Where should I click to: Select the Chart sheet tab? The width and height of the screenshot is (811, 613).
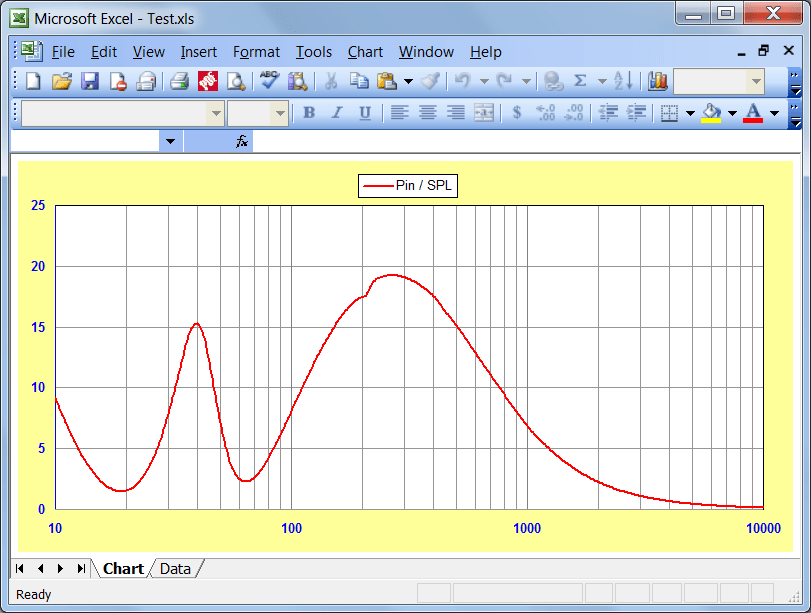pyautogui.click(x=123, y=569)
